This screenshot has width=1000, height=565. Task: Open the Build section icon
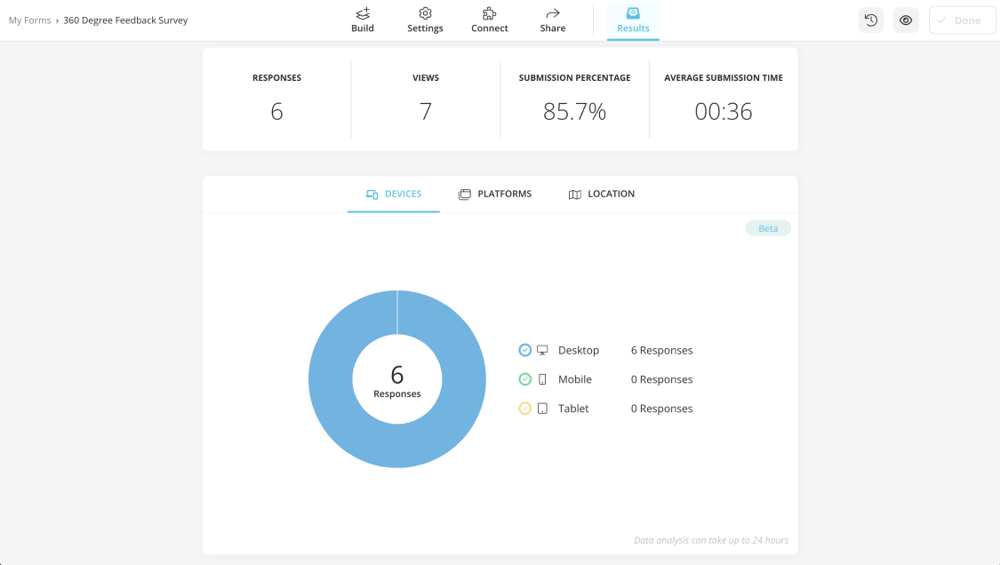pyautogui.click(x=363, y=14)
